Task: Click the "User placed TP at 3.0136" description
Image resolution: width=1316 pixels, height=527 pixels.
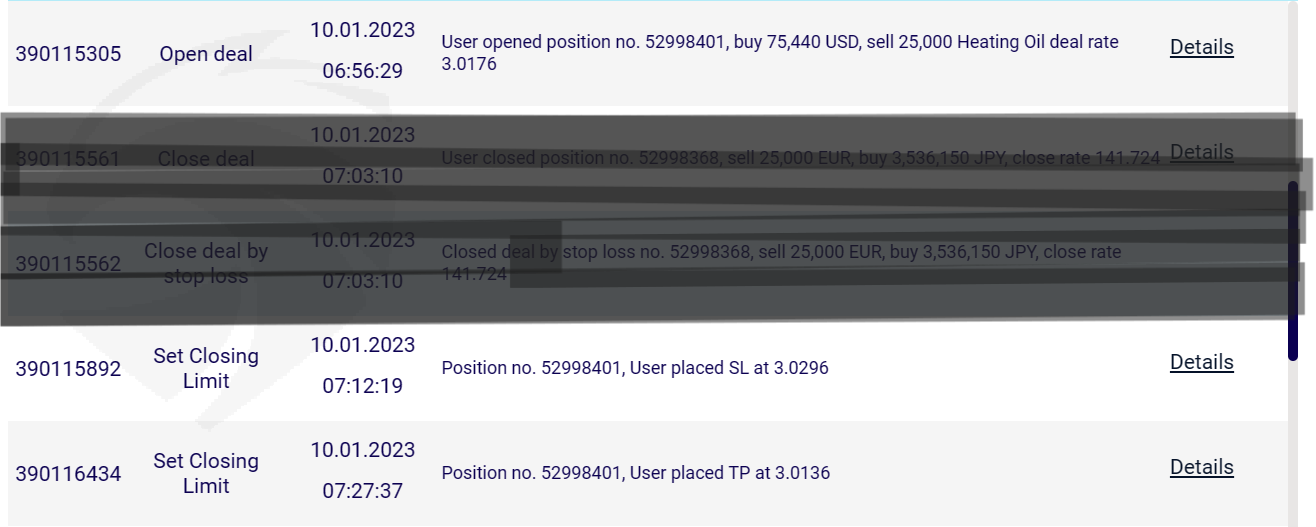Action: (635, 473)
